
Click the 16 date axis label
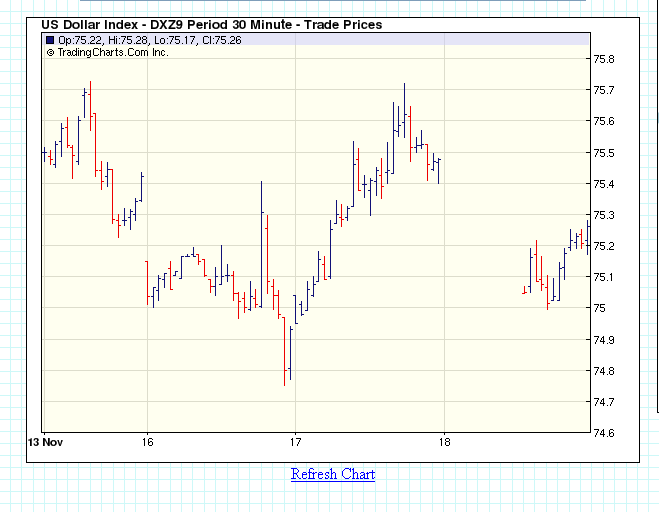(x=148, y=442)
